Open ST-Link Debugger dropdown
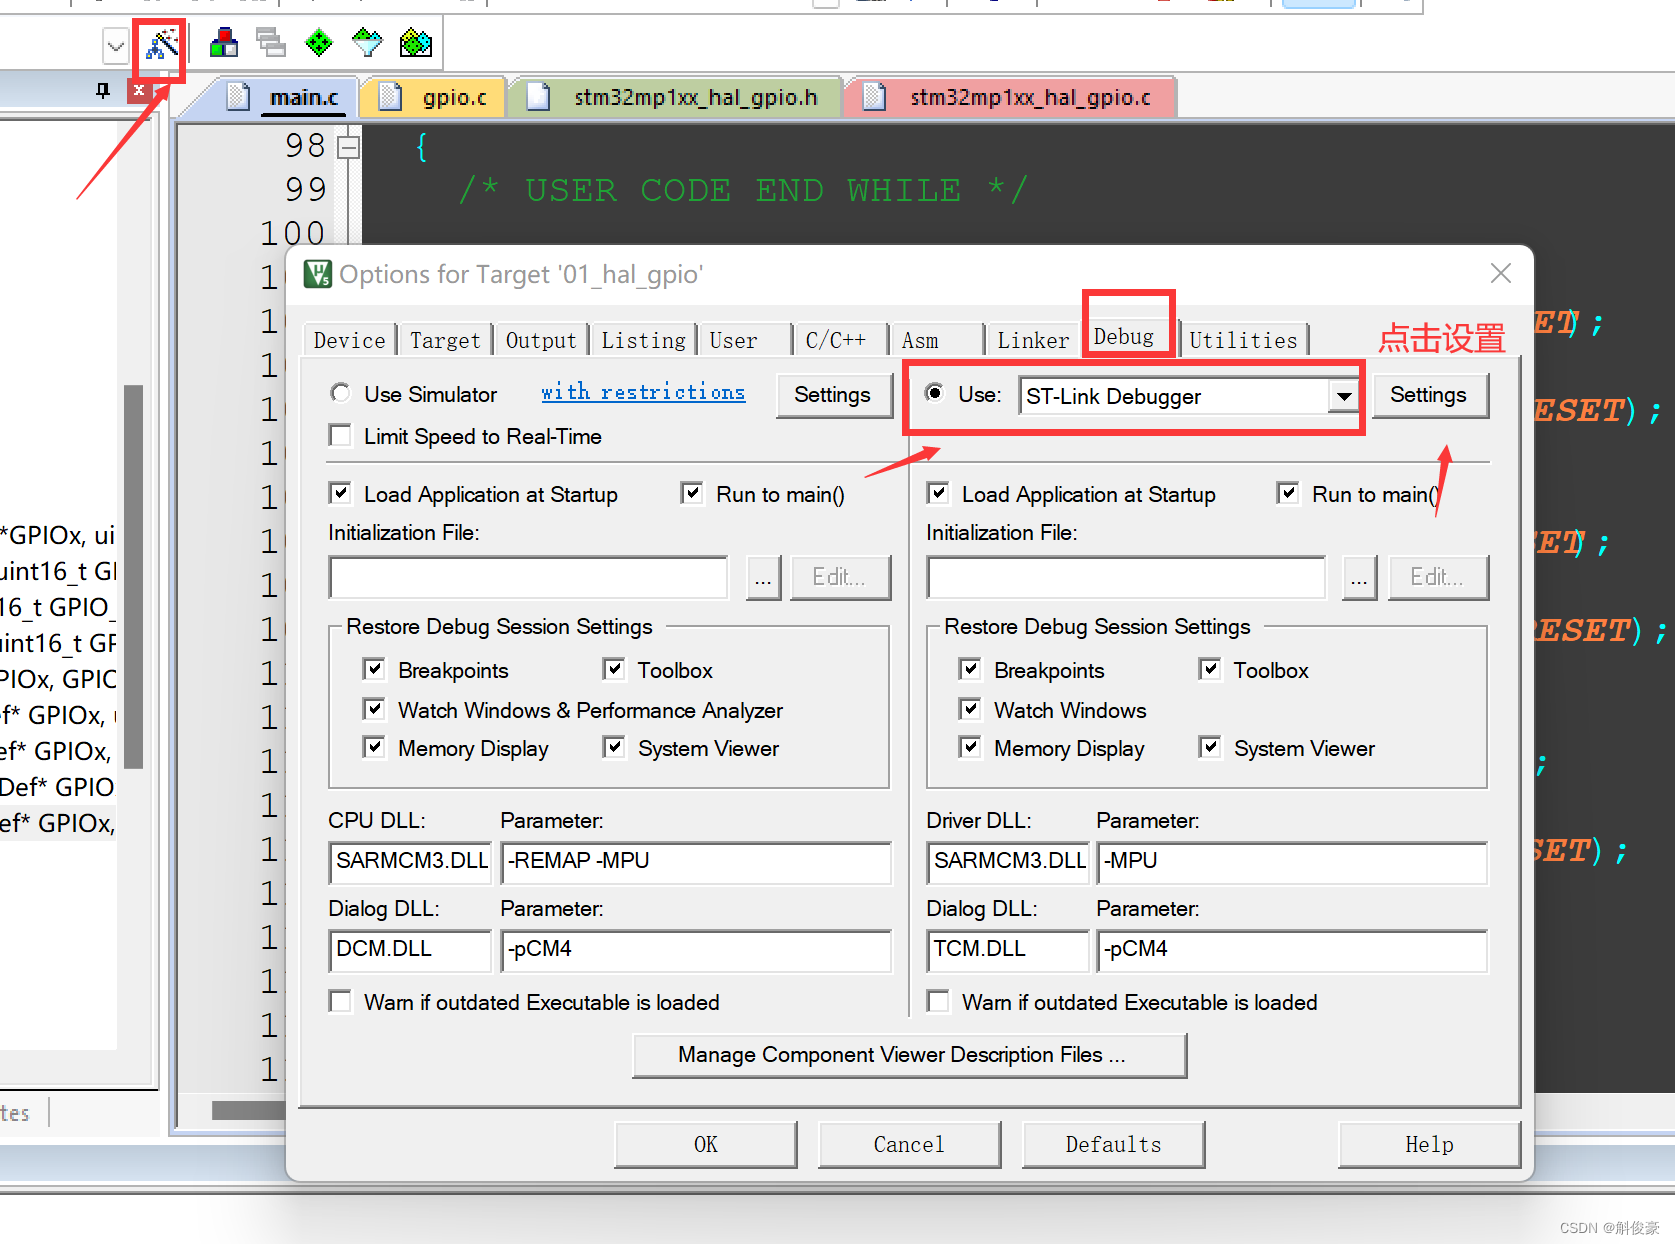This screenshot has height=1244, width=1675. point(1343,396)
